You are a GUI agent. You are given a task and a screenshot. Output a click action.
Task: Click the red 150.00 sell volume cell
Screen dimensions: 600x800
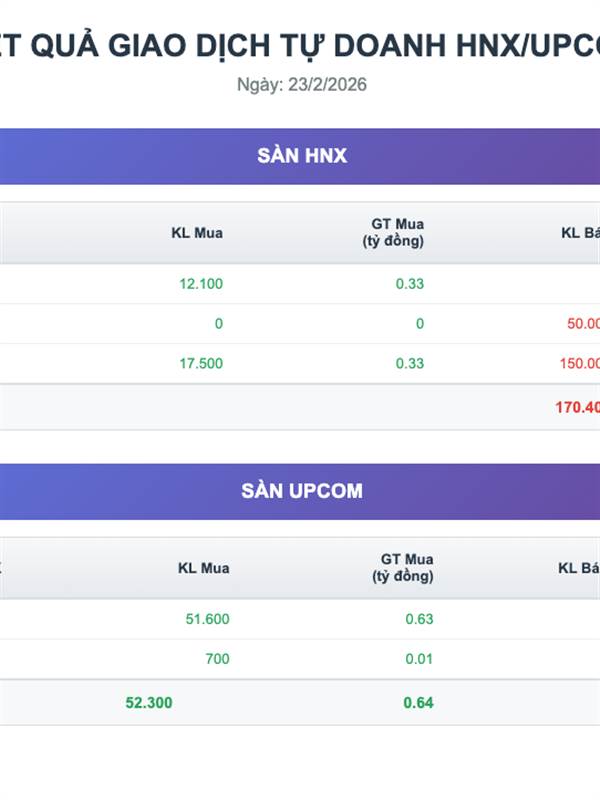(580, 364)
